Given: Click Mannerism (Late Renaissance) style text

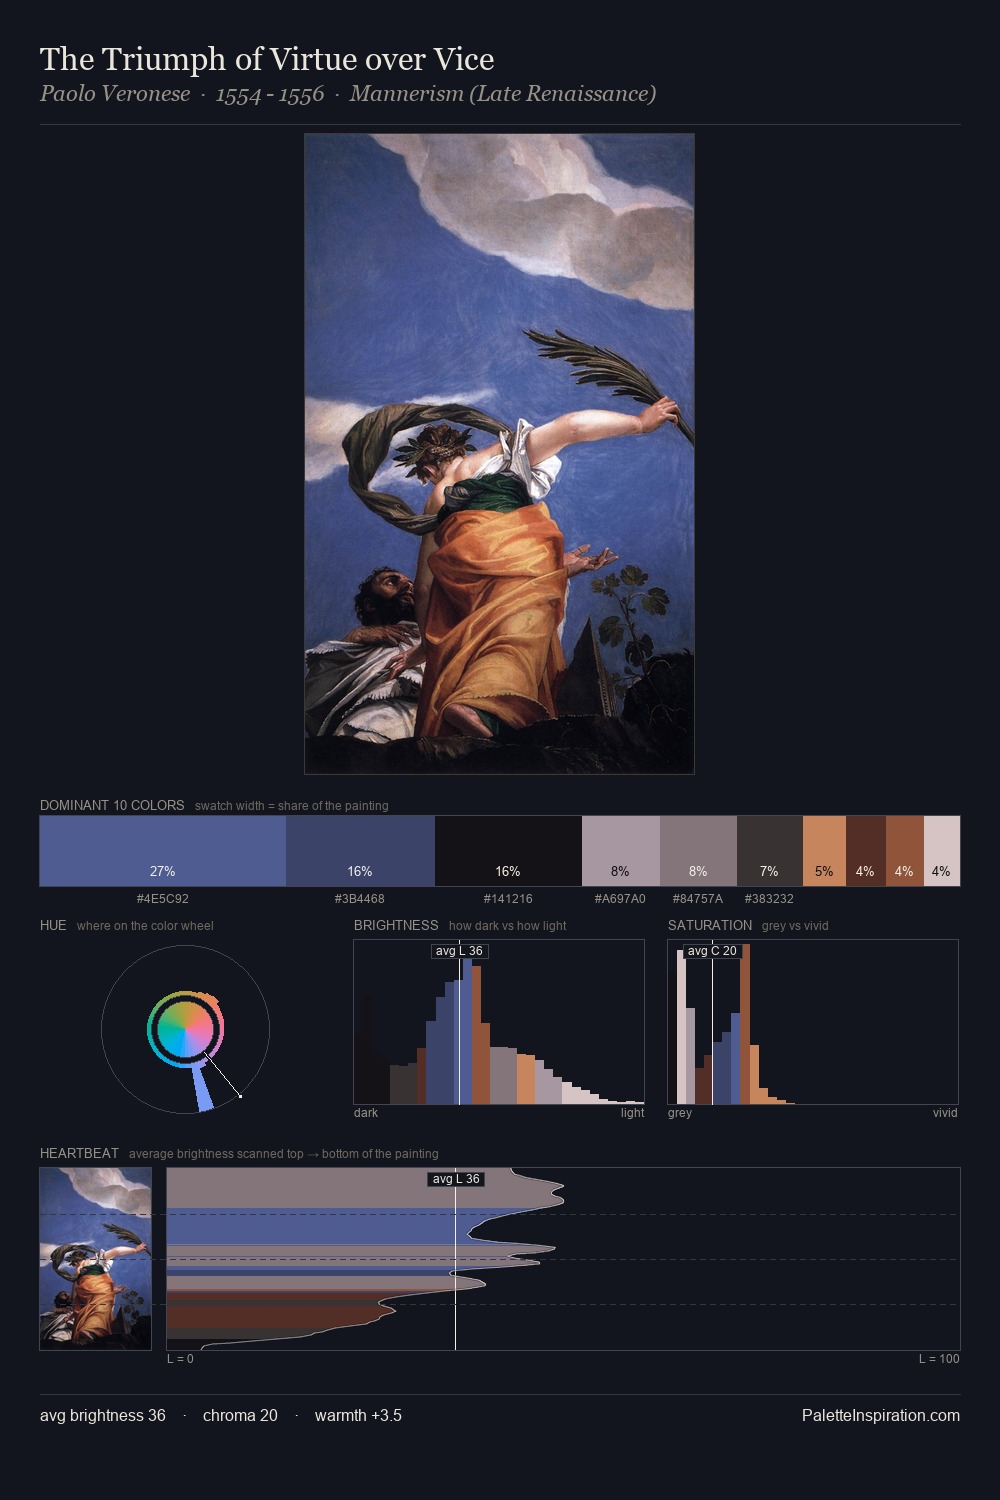Looking at the screenshot, I should [503, 94].
